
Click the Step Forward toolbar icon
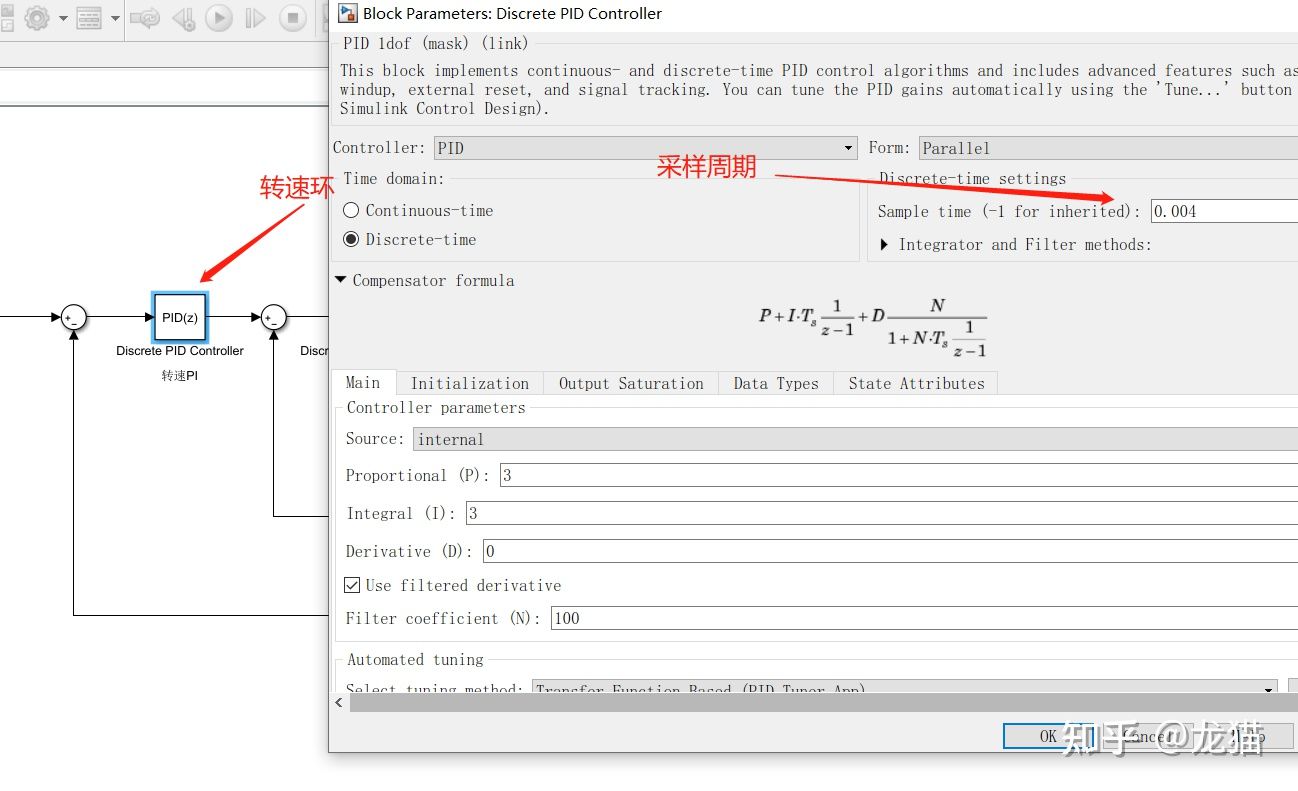(255, 18)
